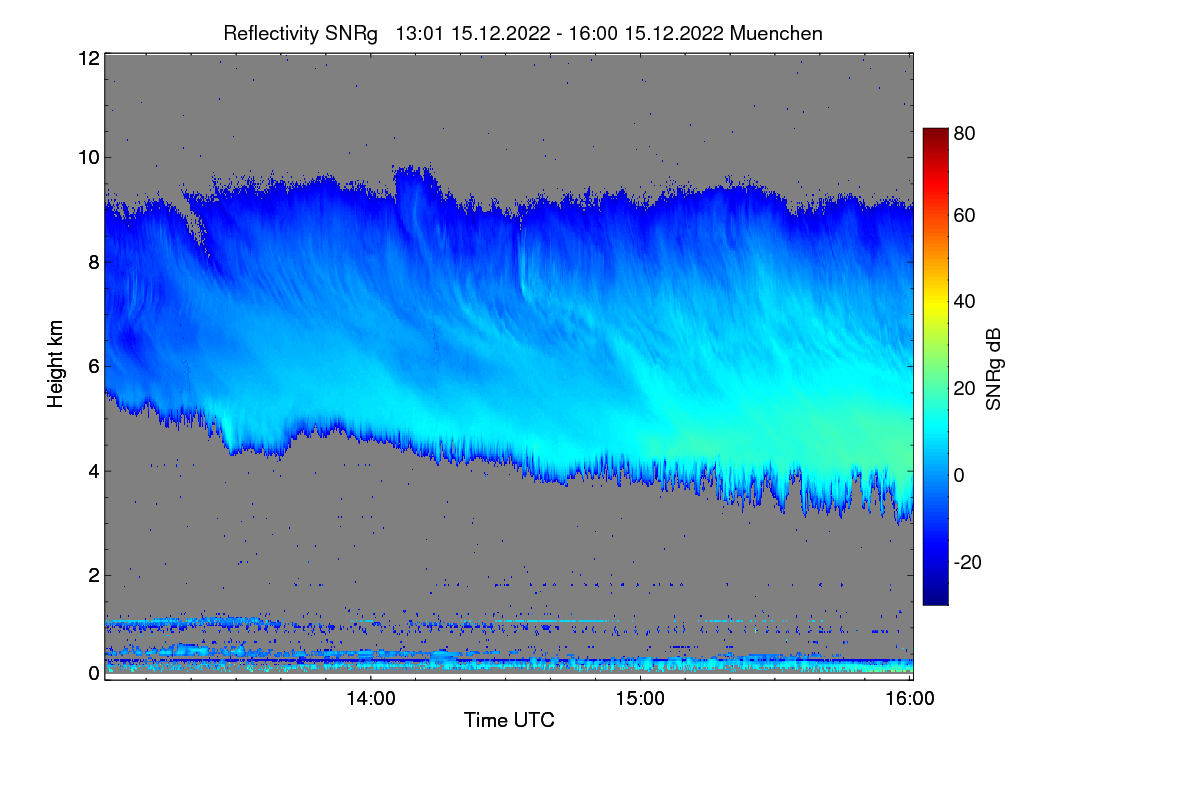Click the colorbar value 60
The height and width of the screenshot is (800, 1200).
(965, 215)
